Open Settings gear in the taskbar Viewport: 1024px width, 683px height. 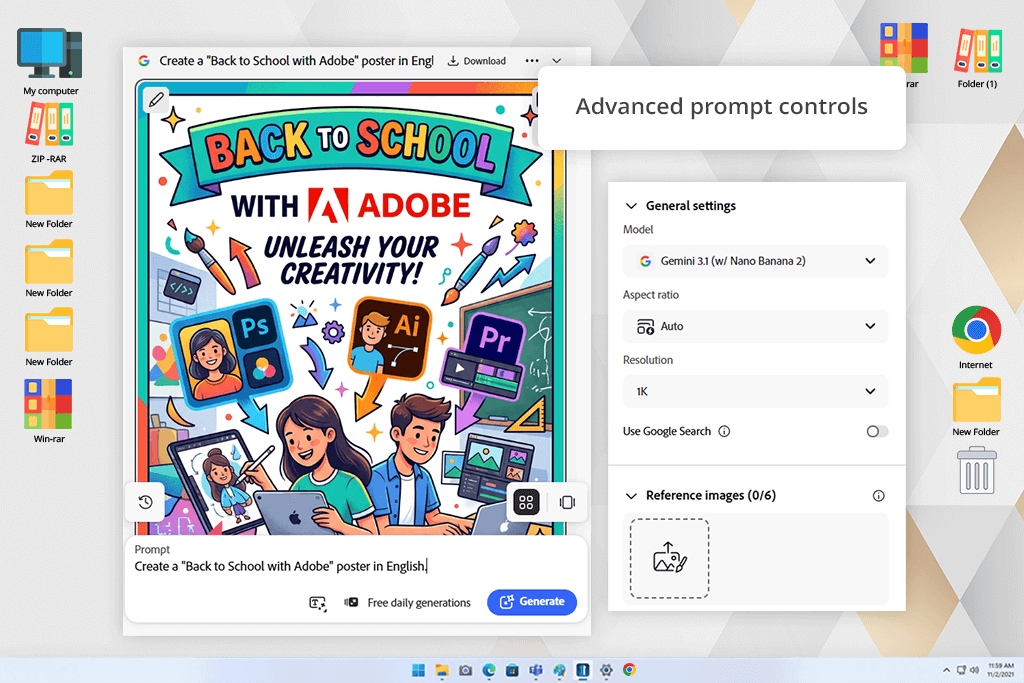[x=606, y=670]
